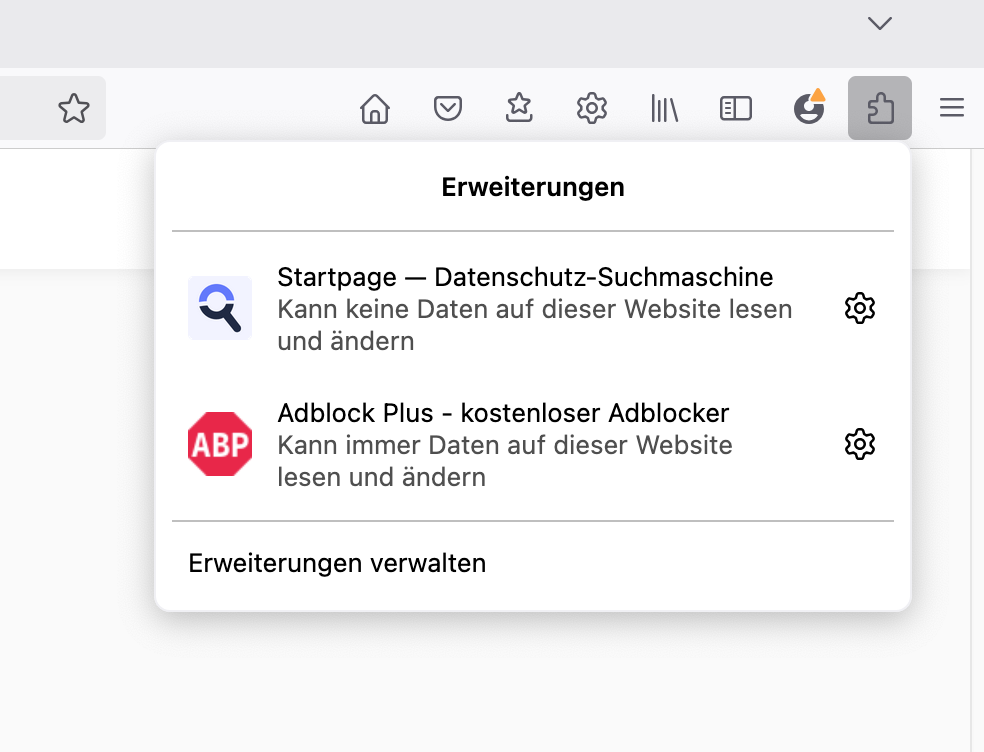Bookmark this page with the star icon
The image size is (984, 752).
click(x=74, y=108)
